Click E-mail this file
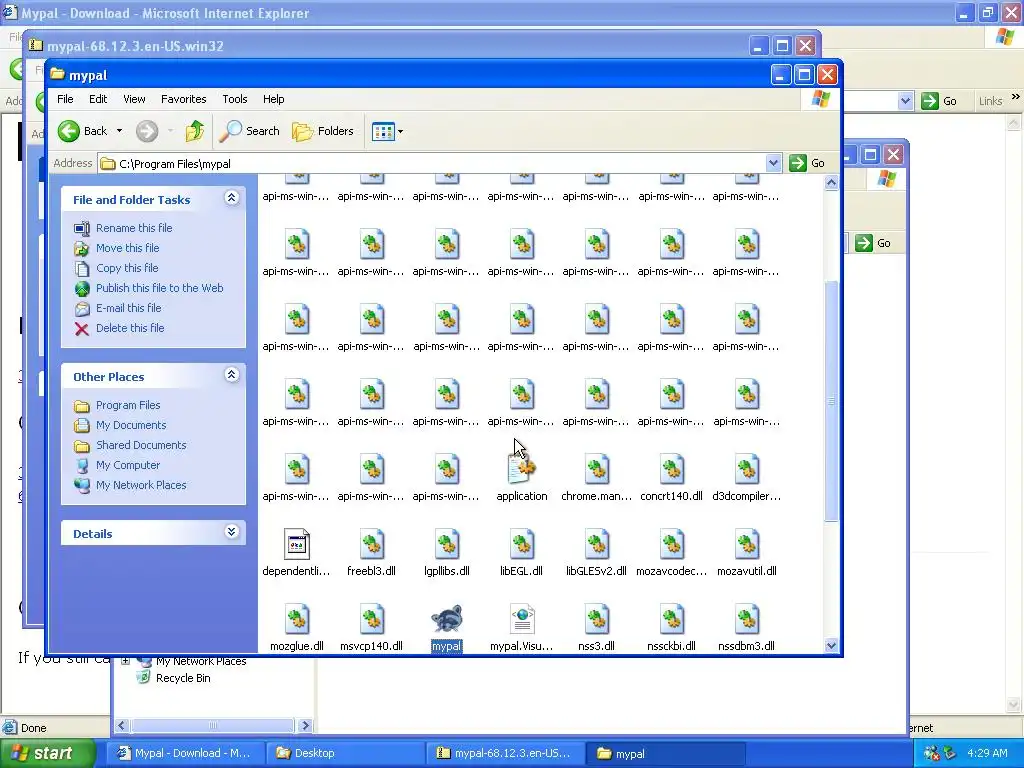1024x768 pixels. tap(129, 308)
